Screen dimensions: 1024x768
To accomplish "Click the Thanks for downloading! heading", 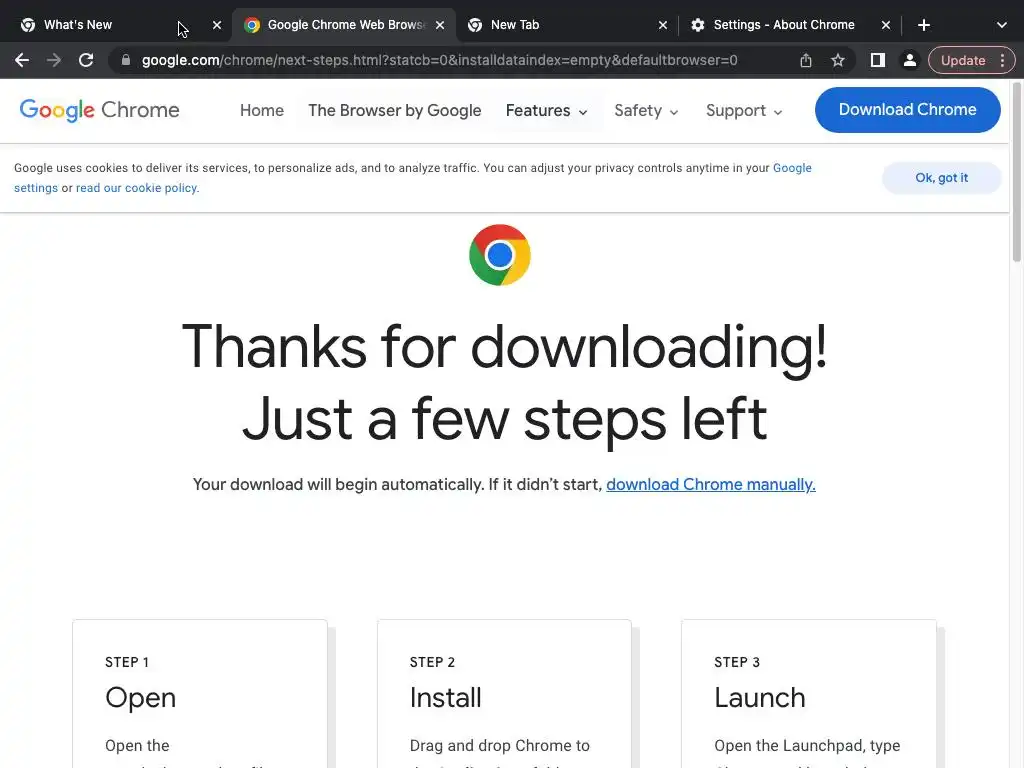I will click(504, 347).
